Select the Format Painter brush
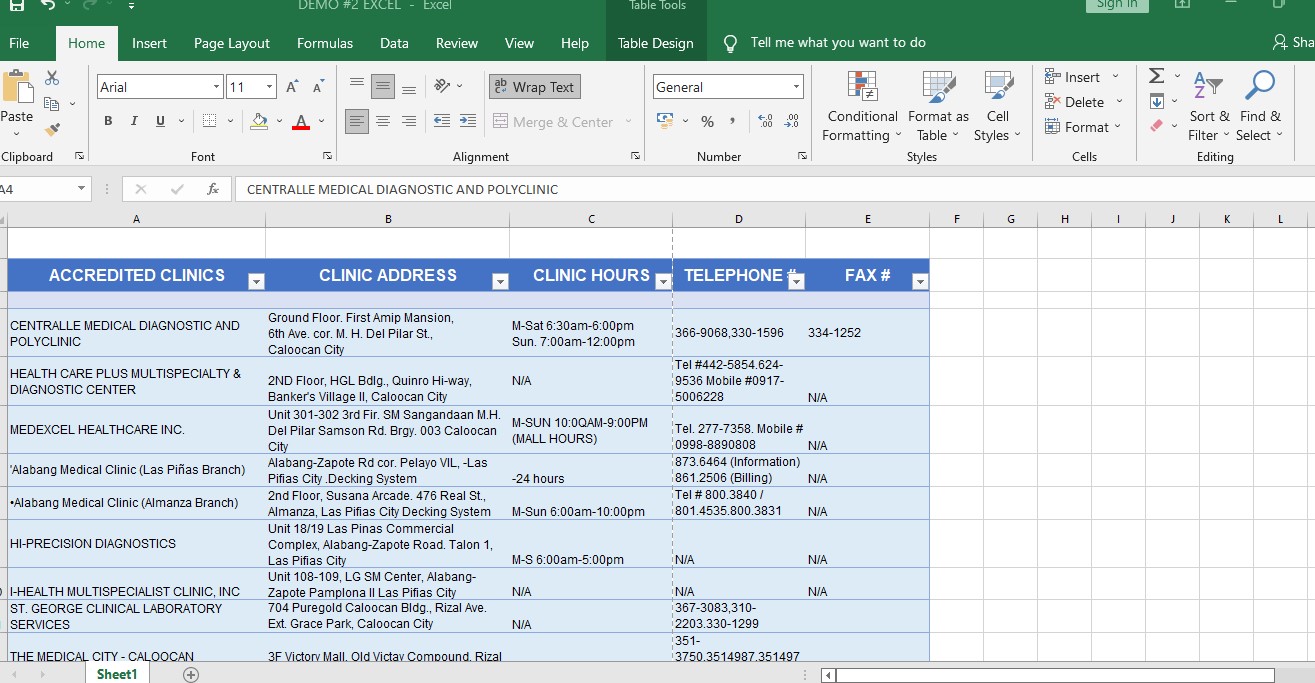The width and height of the screenshot is (1315, 683). (52, 130)
